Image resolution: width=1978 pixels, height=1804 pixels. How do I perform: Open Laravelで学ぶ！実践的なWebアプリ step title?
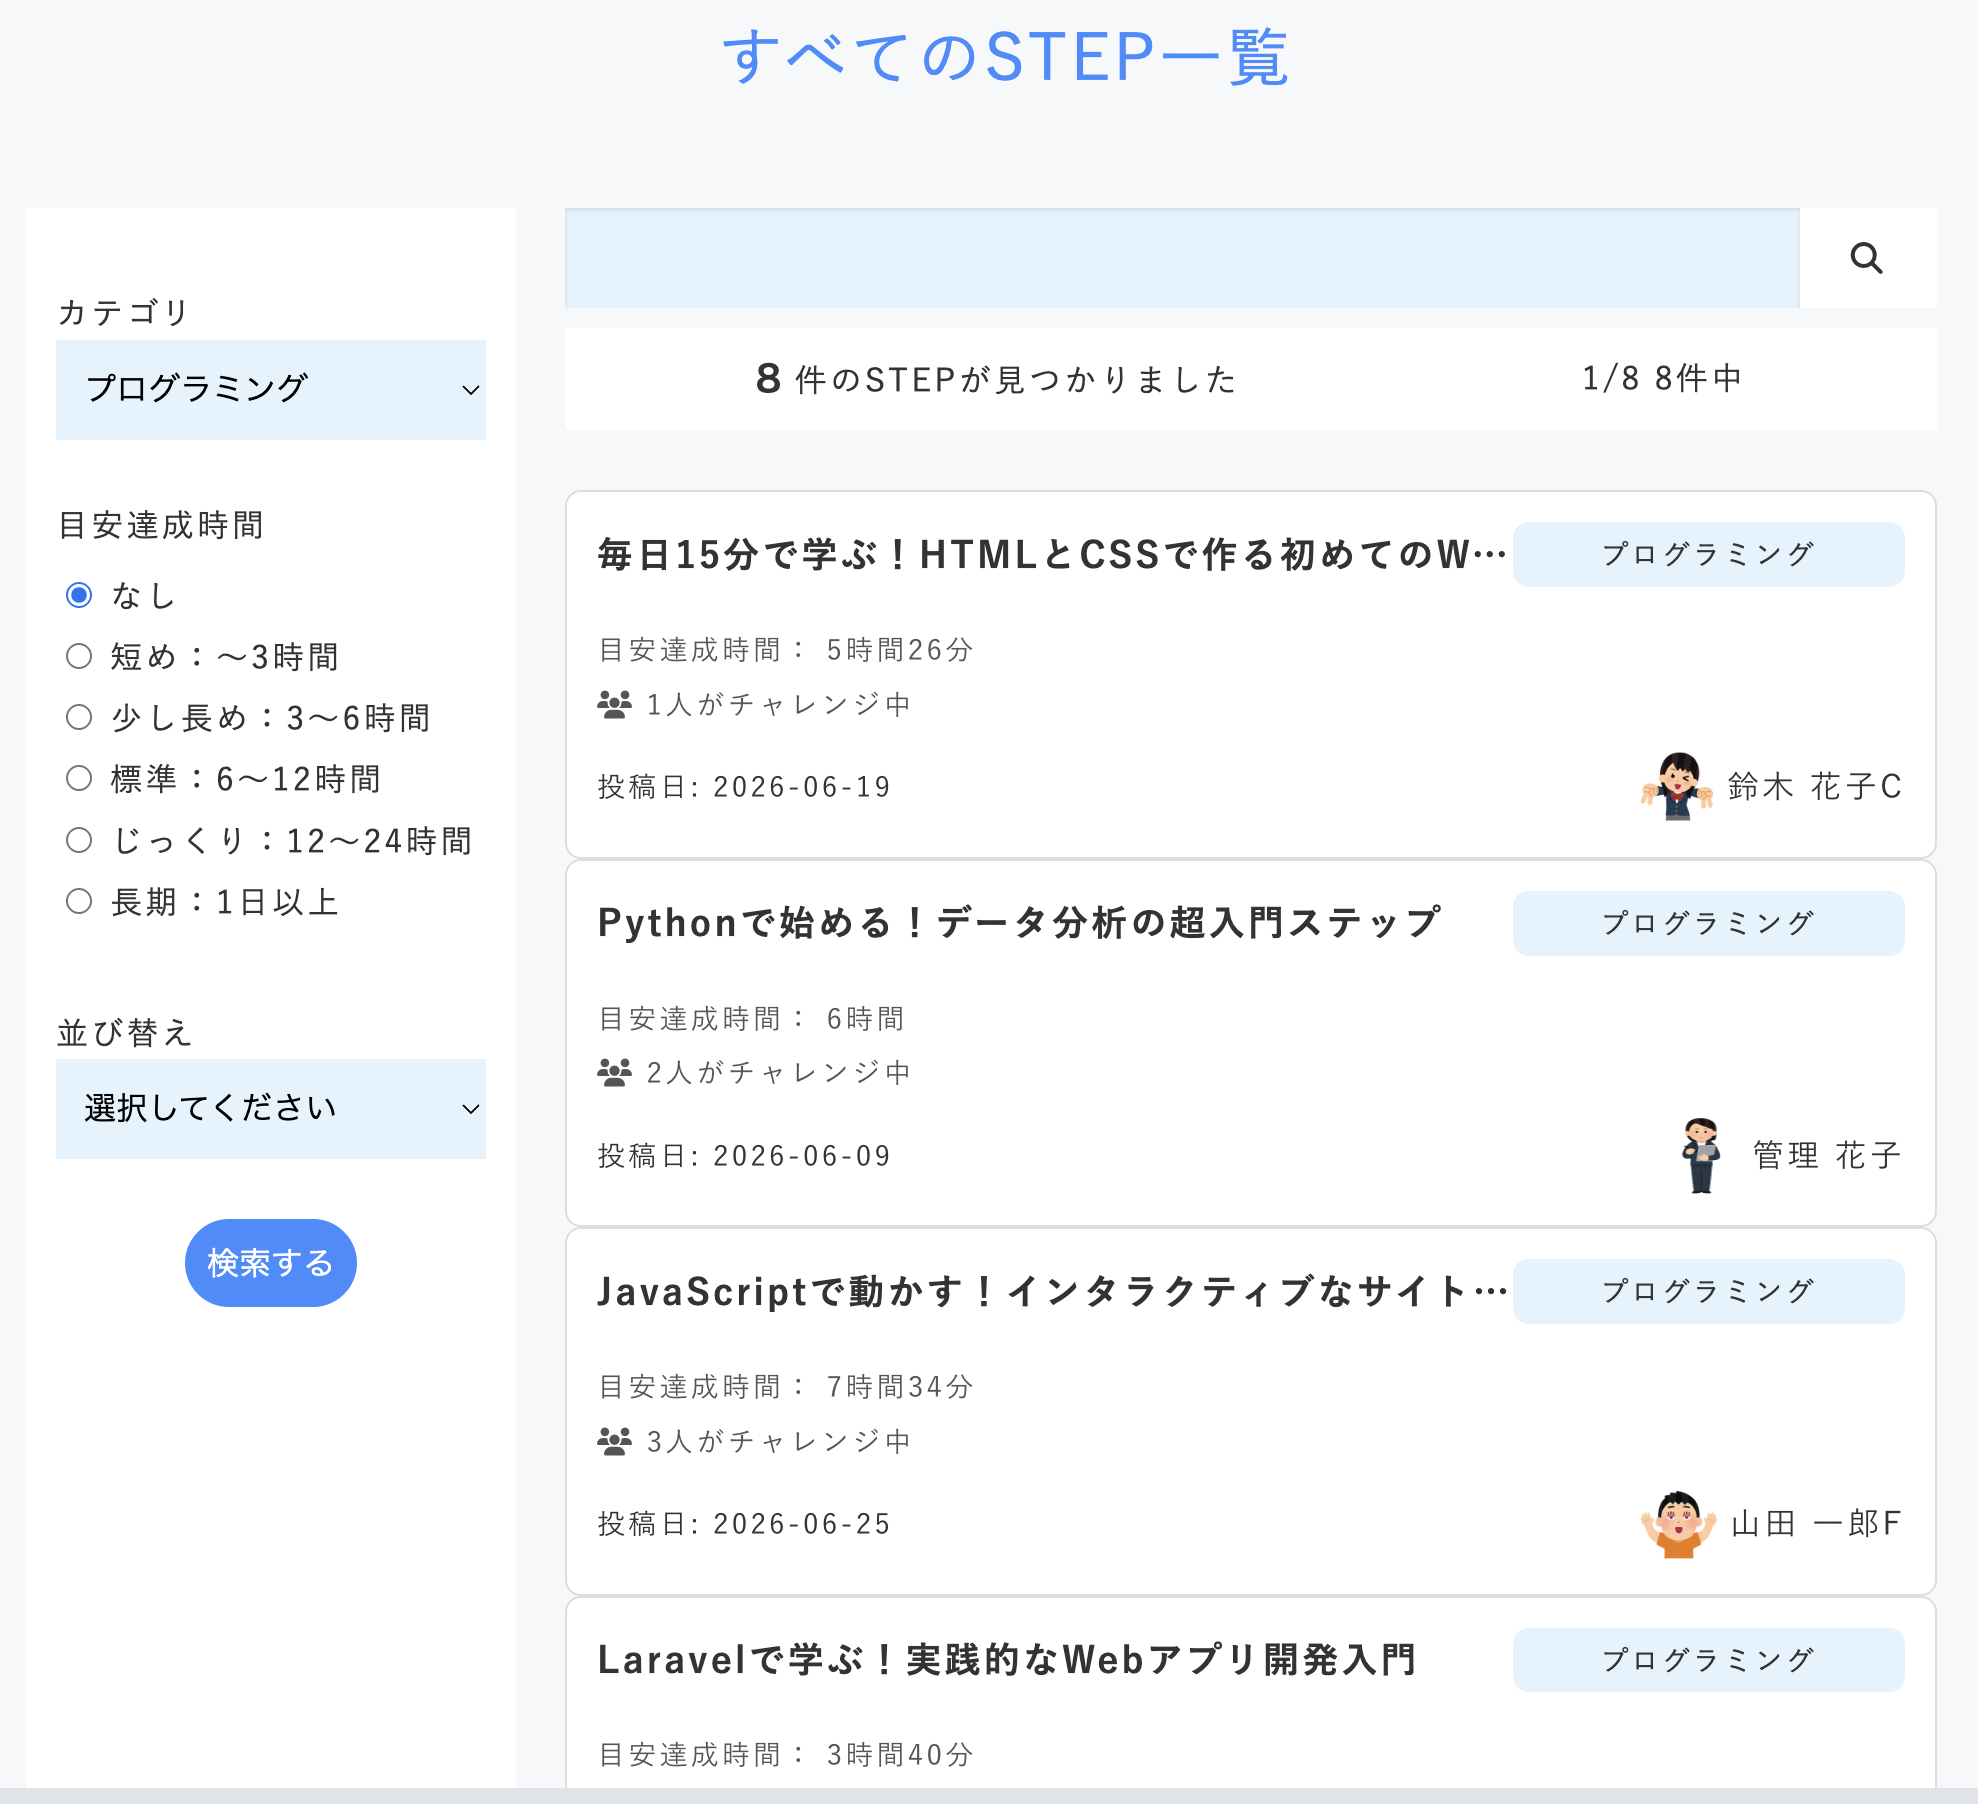[x=1007, y=1659]
